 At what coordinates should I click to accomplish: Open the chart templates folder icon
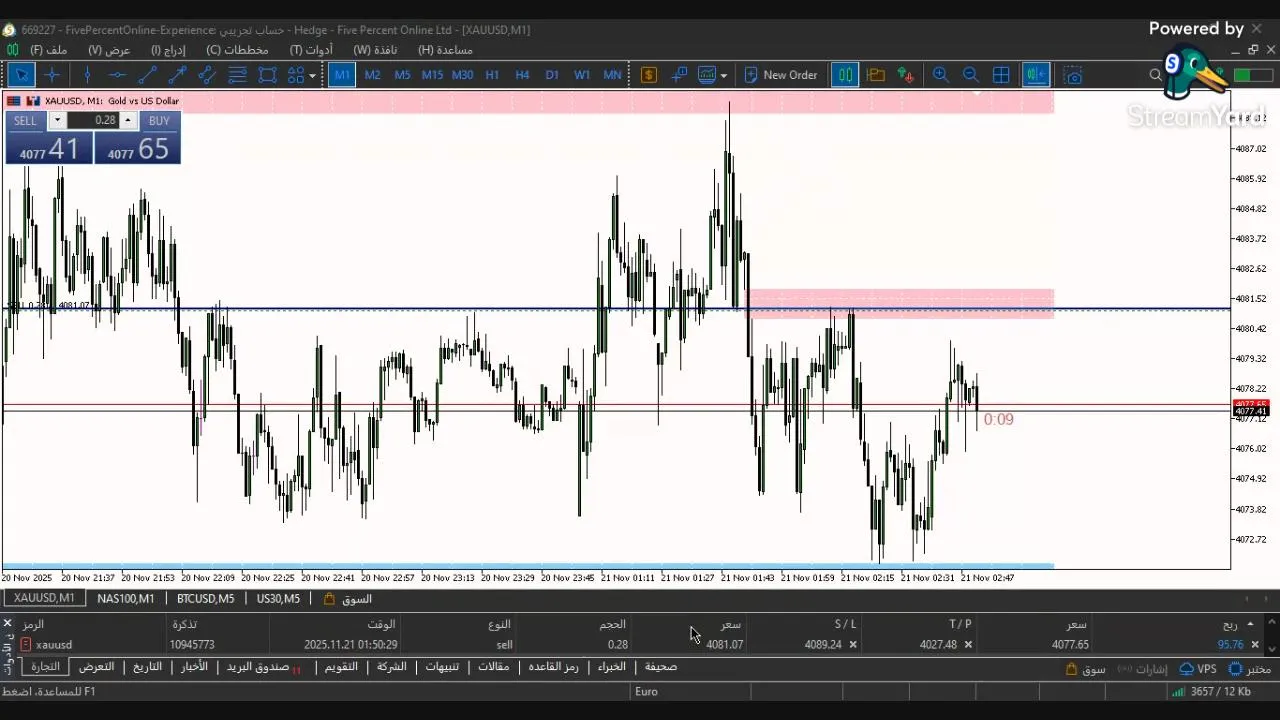tap(876, 75)
